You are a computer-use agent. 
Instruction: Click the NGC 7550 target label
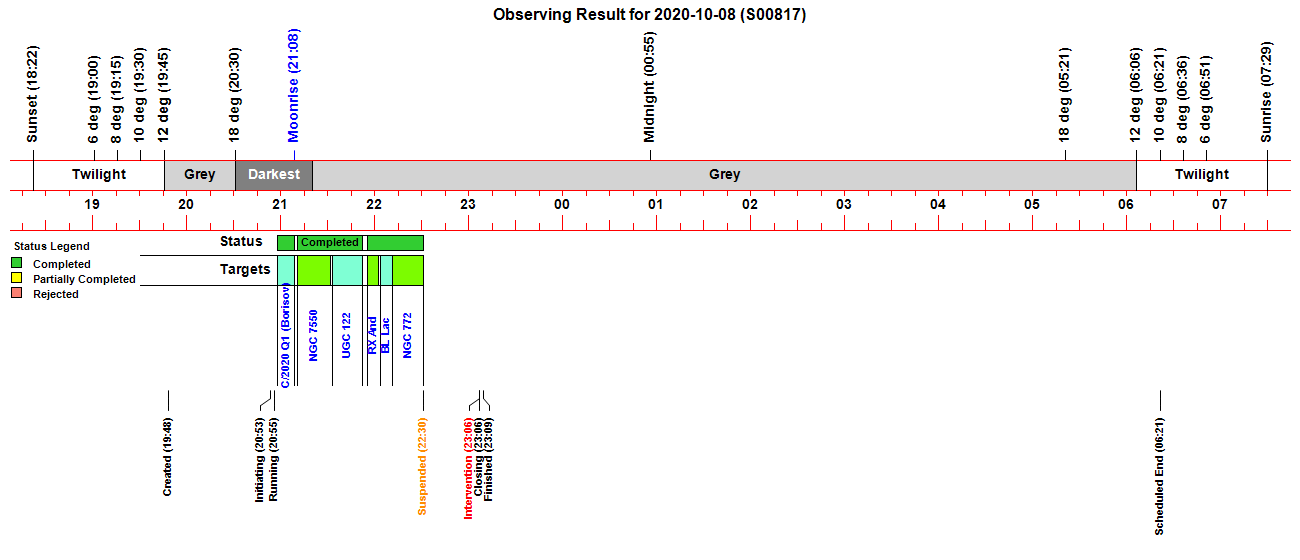314,335
